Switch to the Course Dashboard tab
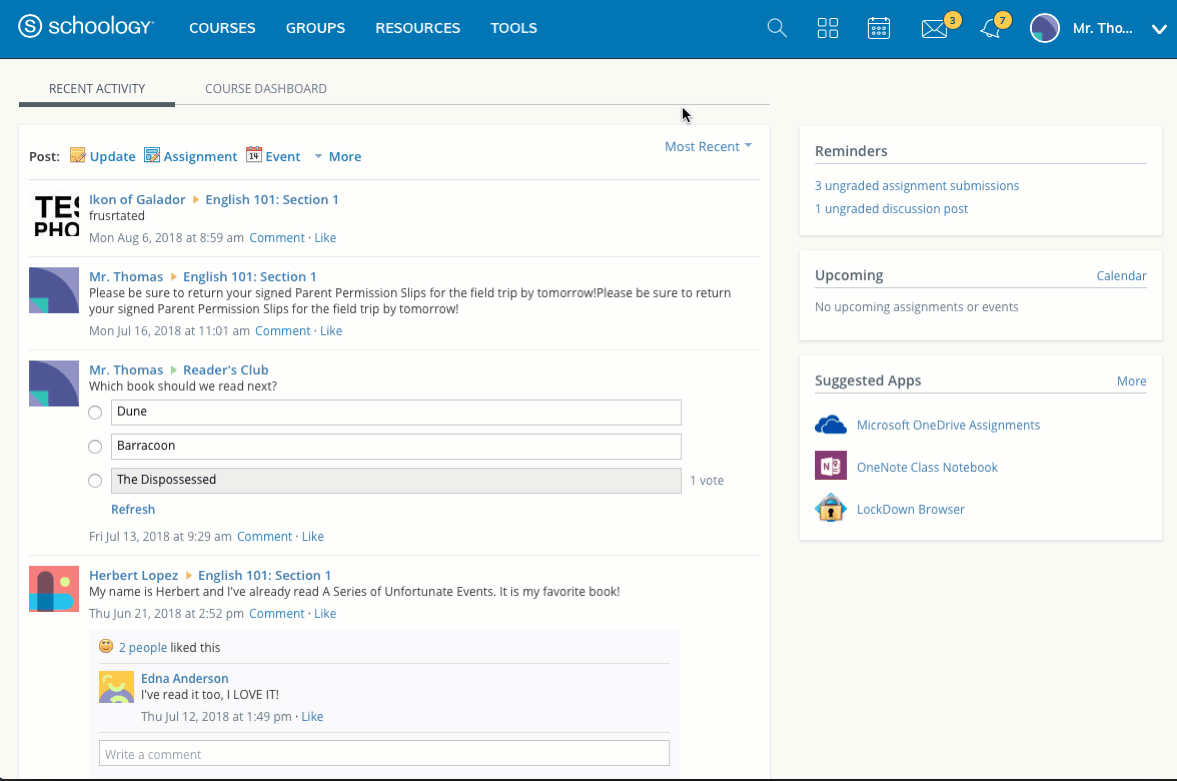This screenshot has height=781, width=1177. (265, 88)
